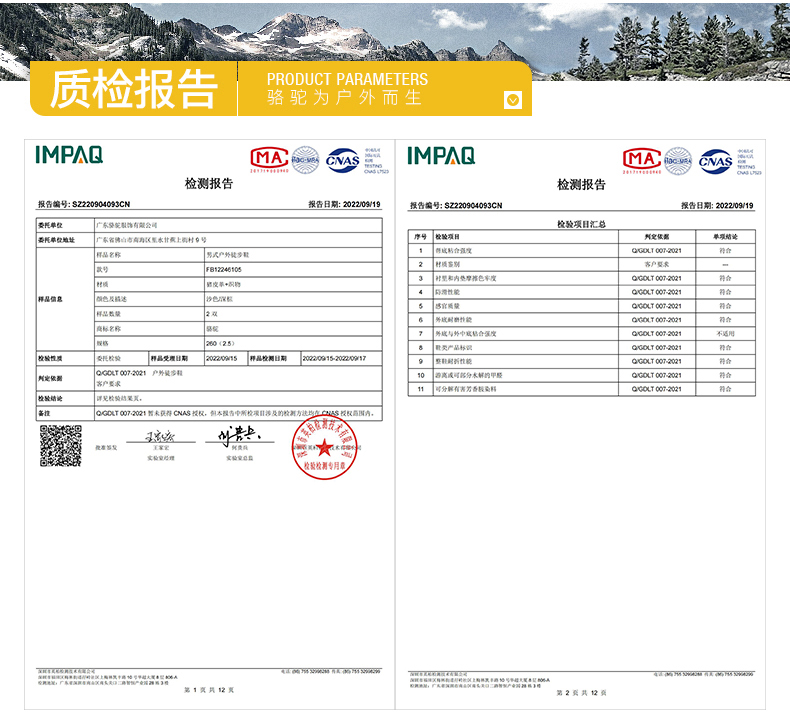Click the page 2 of 12 footer text
The image size is (790, 720).
point(581,693)
